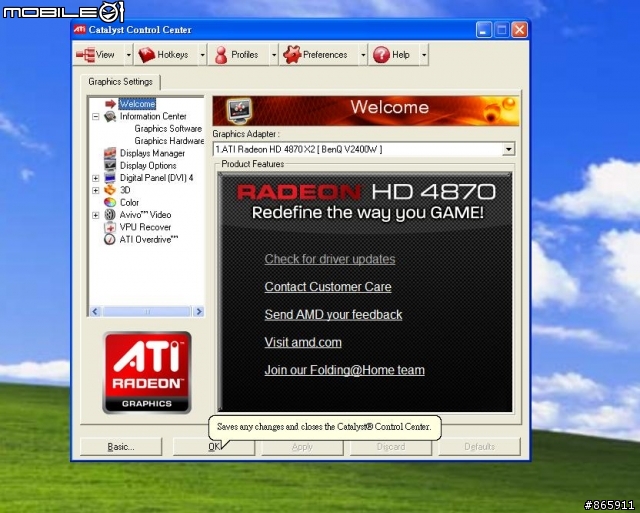The height and width of the screenshot is (513, 640).
Task: Collapse the Information Center node
Action: point(96,117)
